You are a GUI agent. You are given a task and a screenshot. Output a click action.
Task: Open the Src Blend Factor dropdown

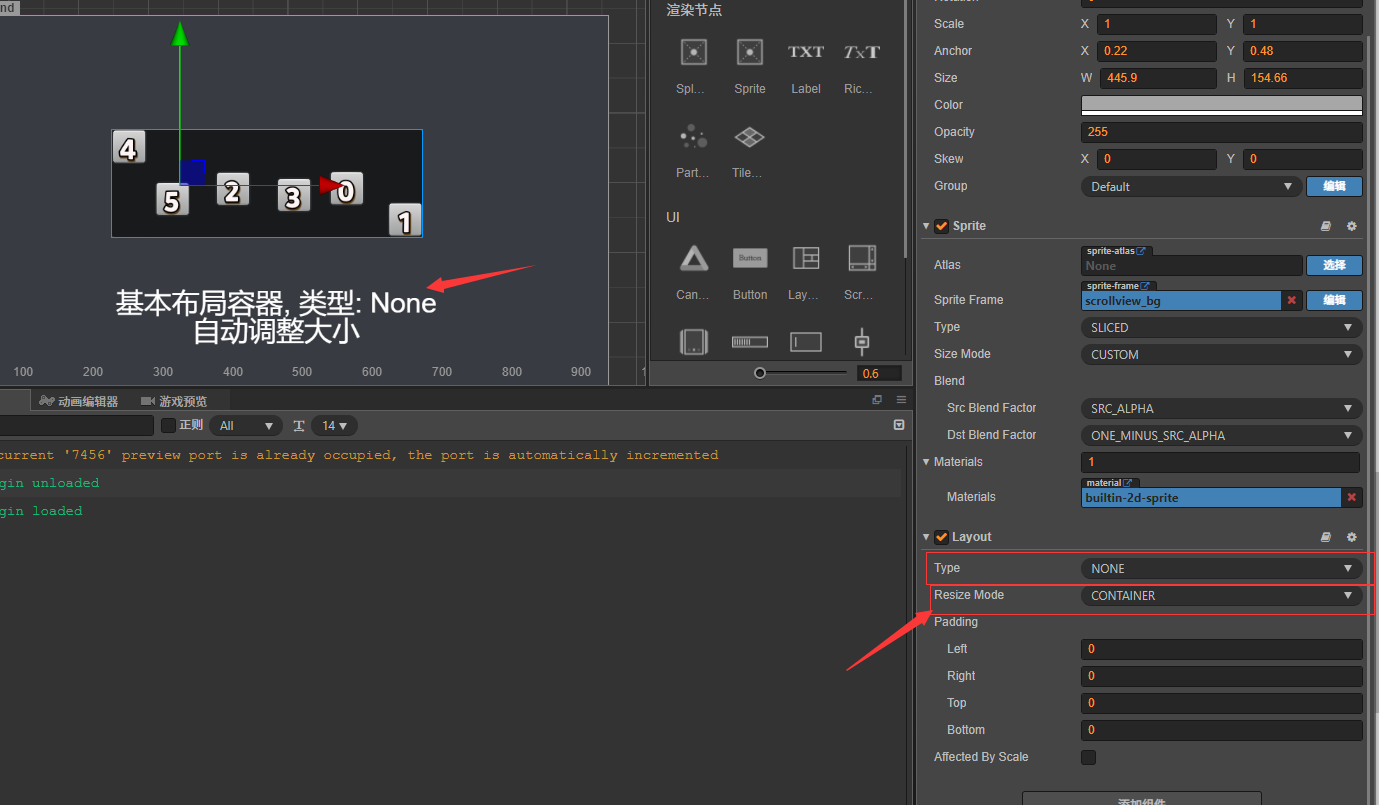coord(1221,408)
